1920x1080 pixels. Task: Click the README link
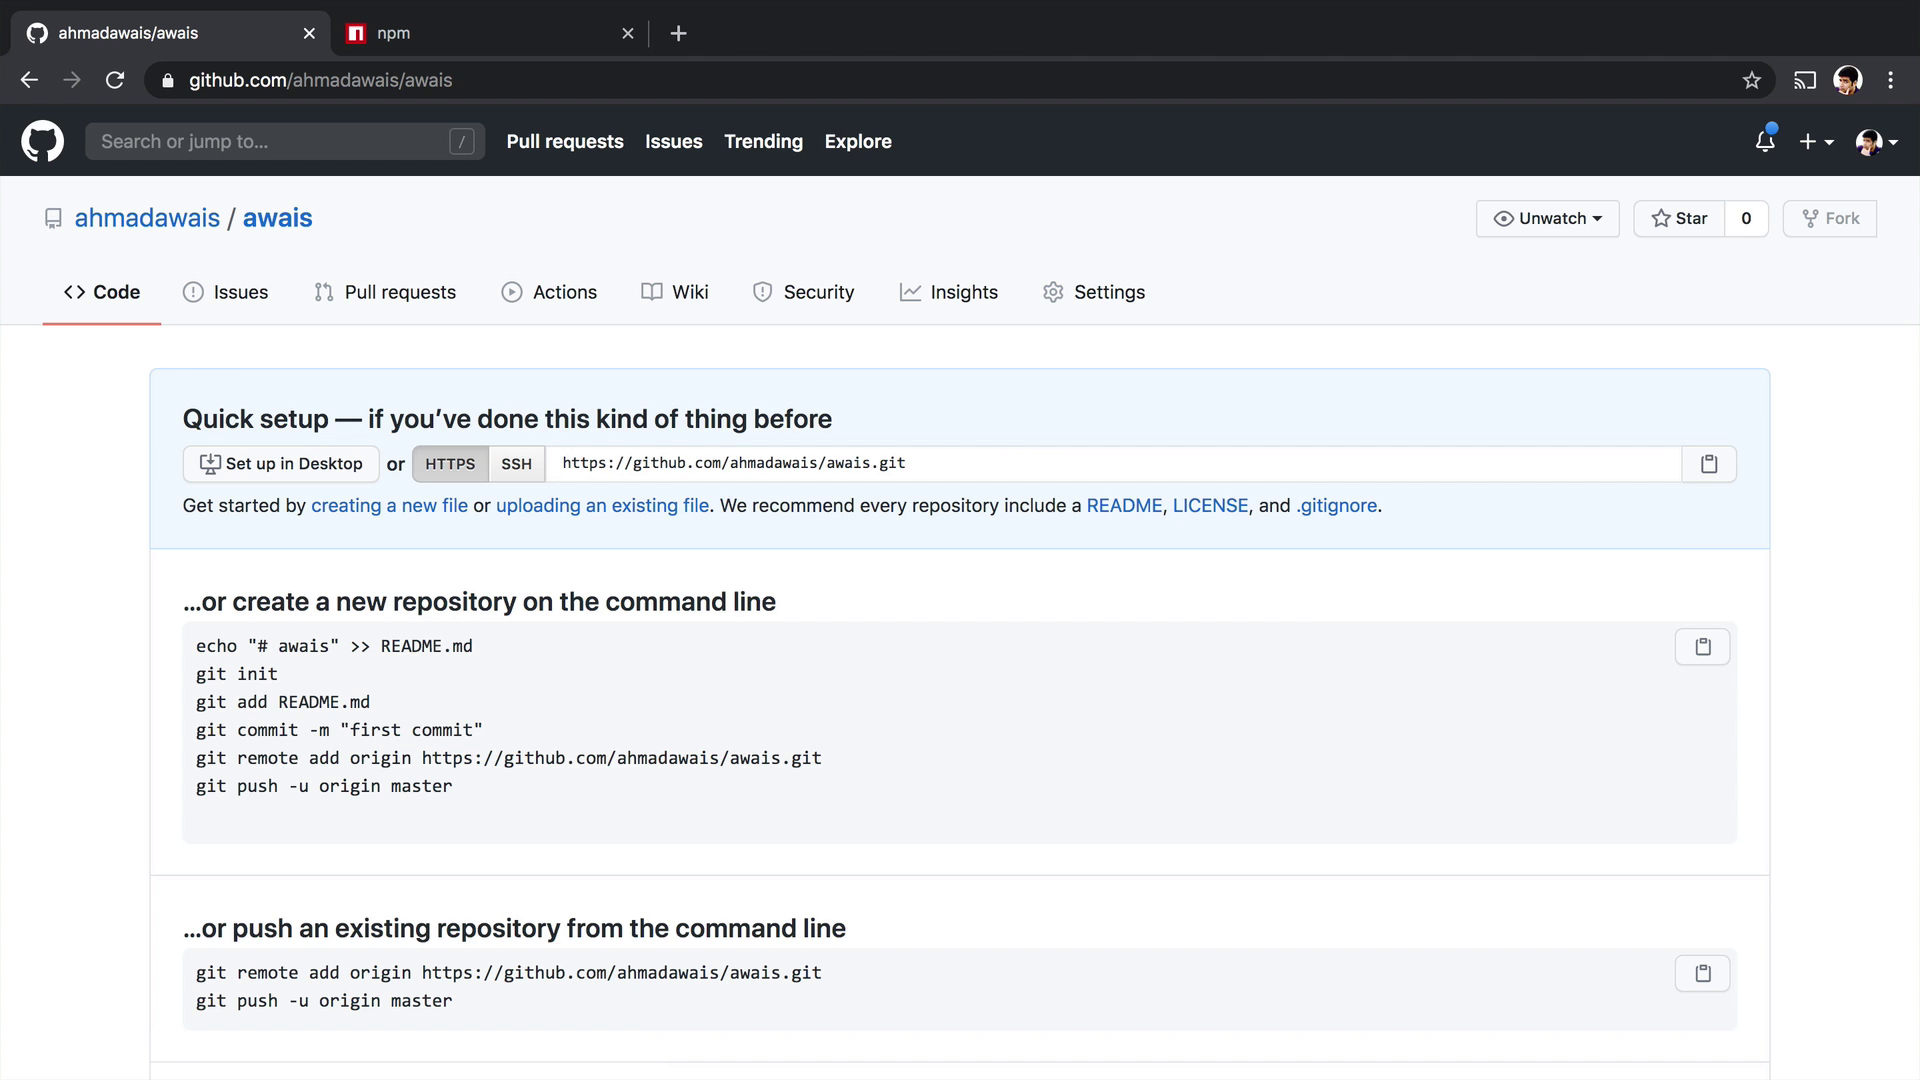tap(1124, 505)
